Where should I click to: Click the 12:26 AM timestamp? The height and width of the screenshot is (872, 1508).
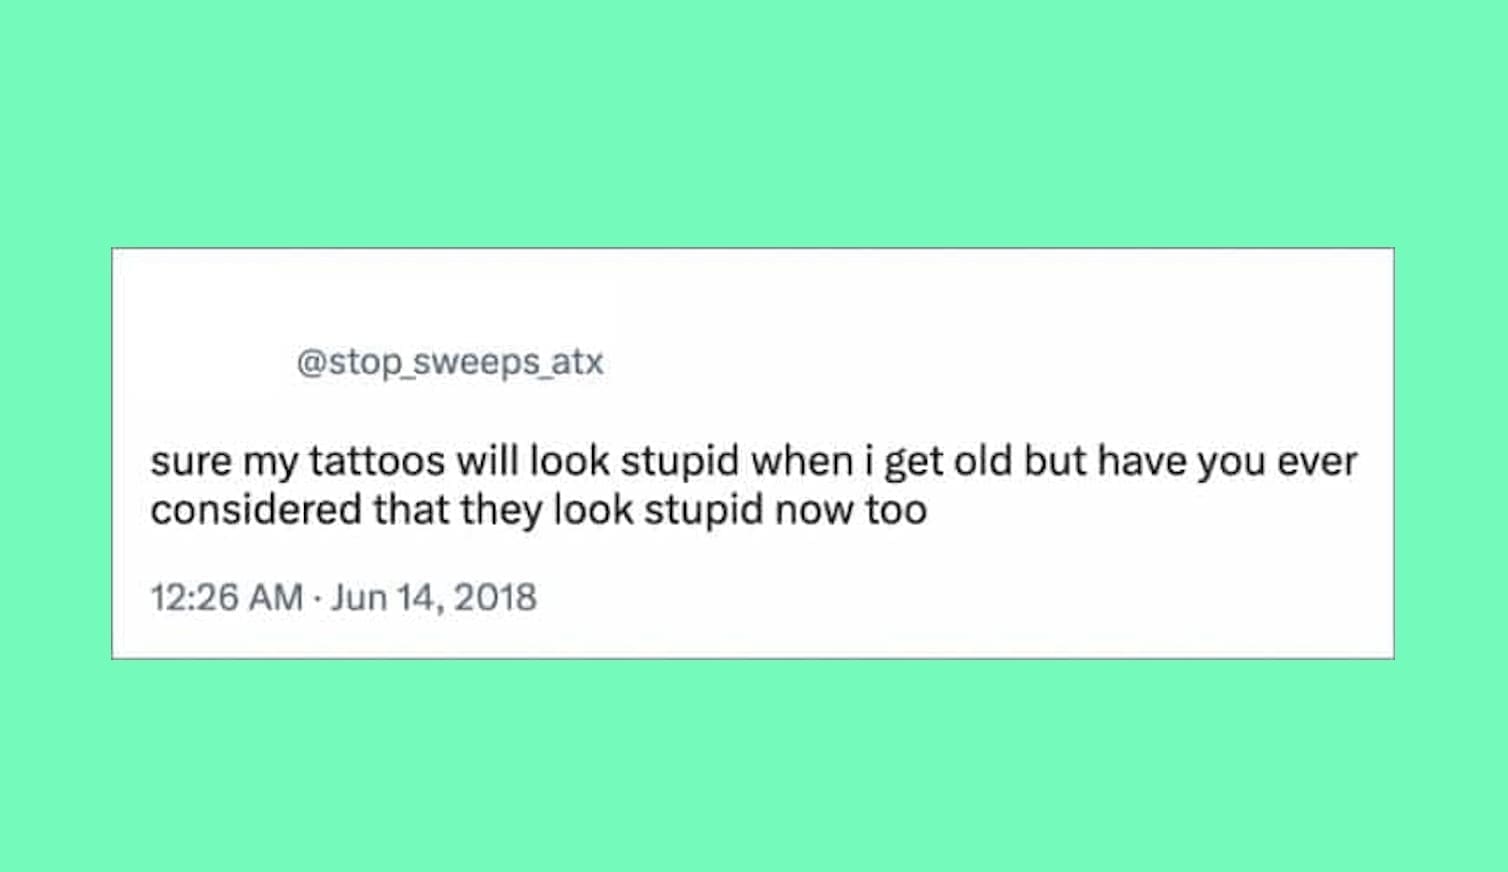pyautogui.click(x=227, y=597)
